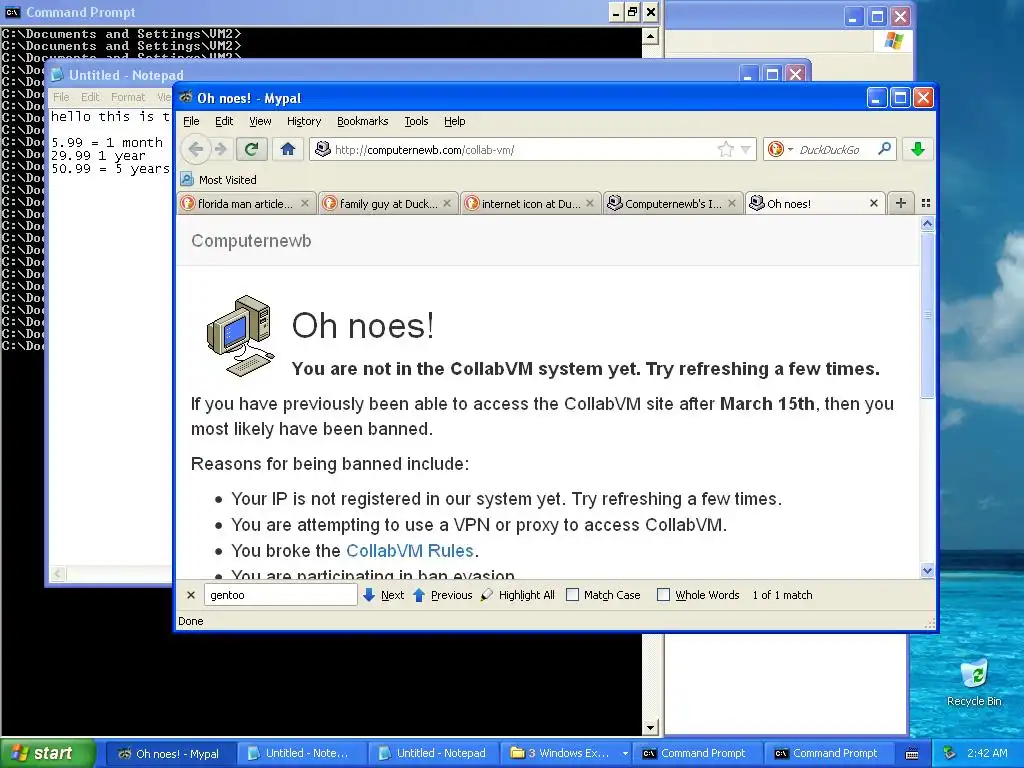Open the Edit menu in Mypal

click(224, 121)
